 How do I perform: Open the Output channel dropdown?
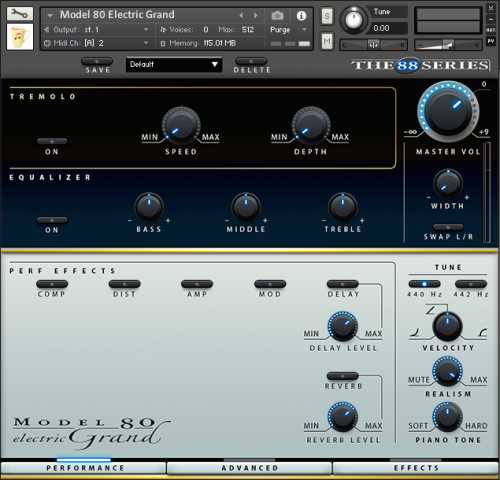[146, 30]
